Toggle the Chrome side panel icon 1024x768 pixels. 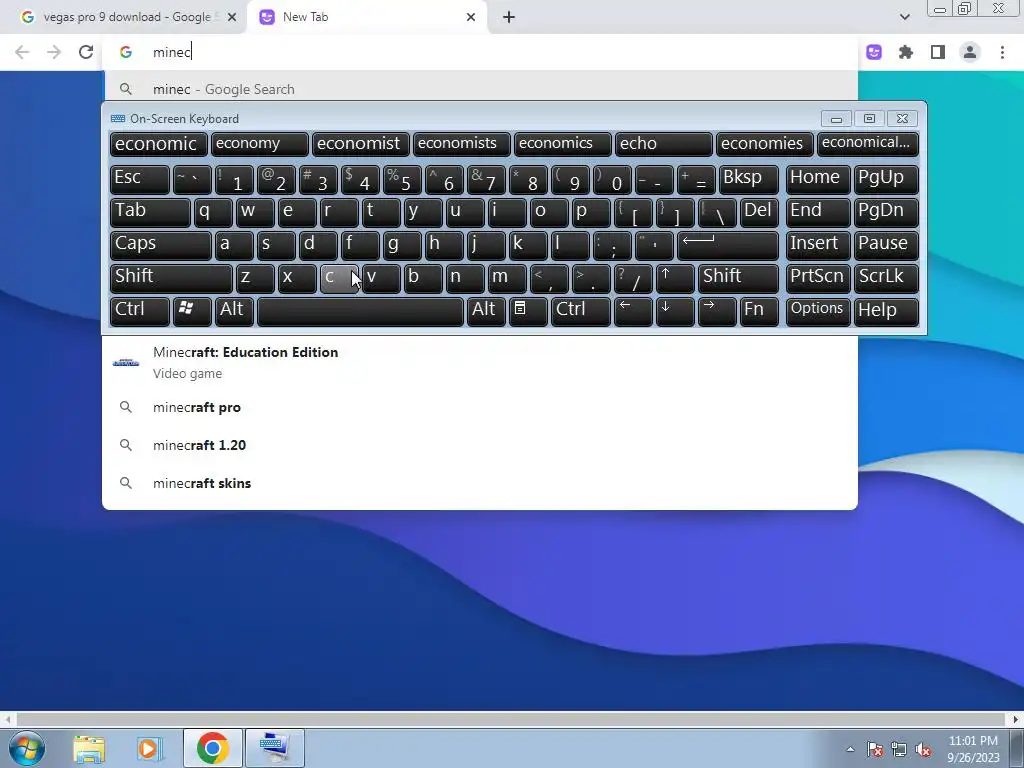(x=938, y=52)
